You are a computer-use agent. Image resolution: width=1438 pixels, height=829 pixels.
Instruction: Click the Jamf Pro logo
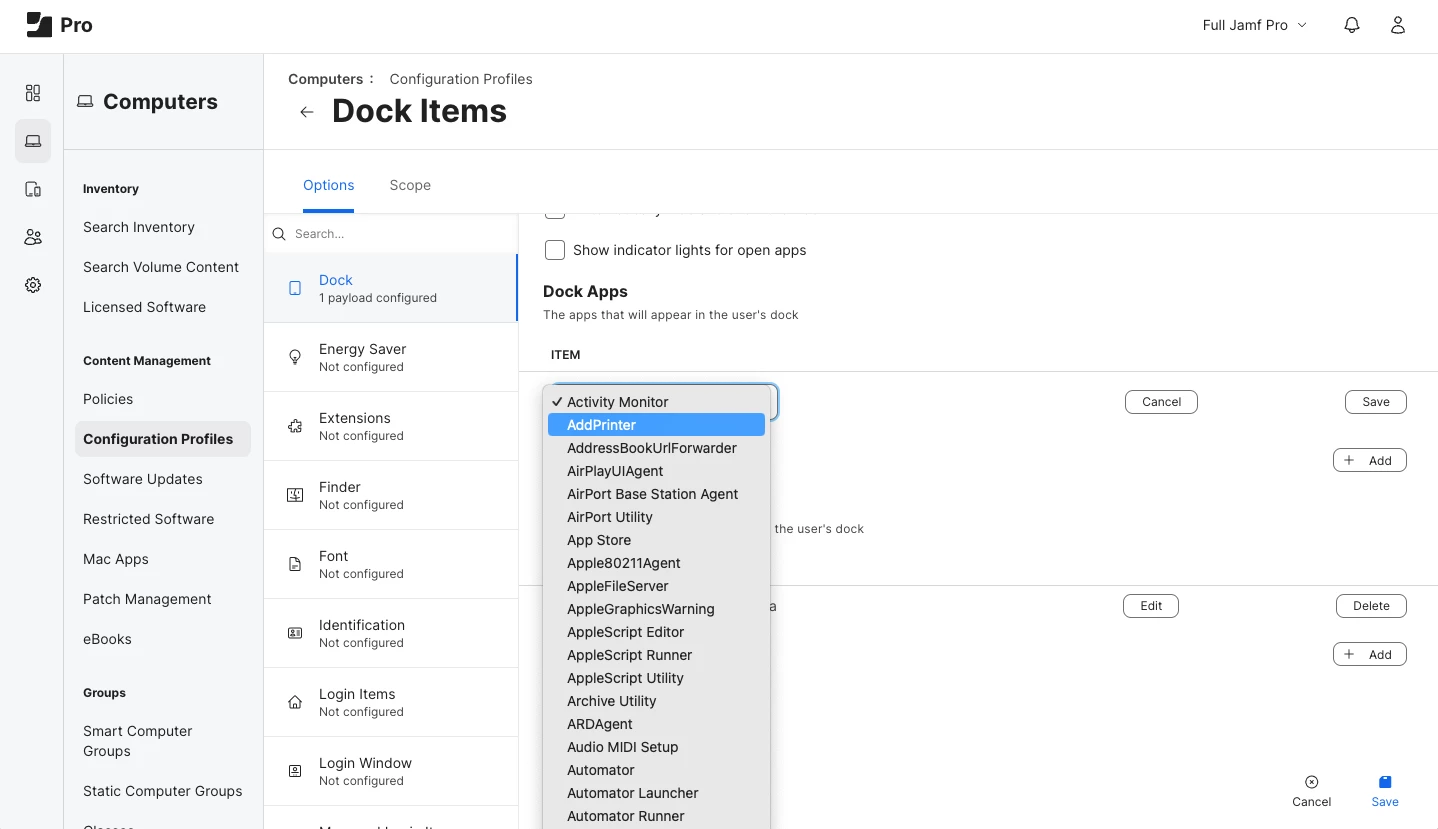59,25
